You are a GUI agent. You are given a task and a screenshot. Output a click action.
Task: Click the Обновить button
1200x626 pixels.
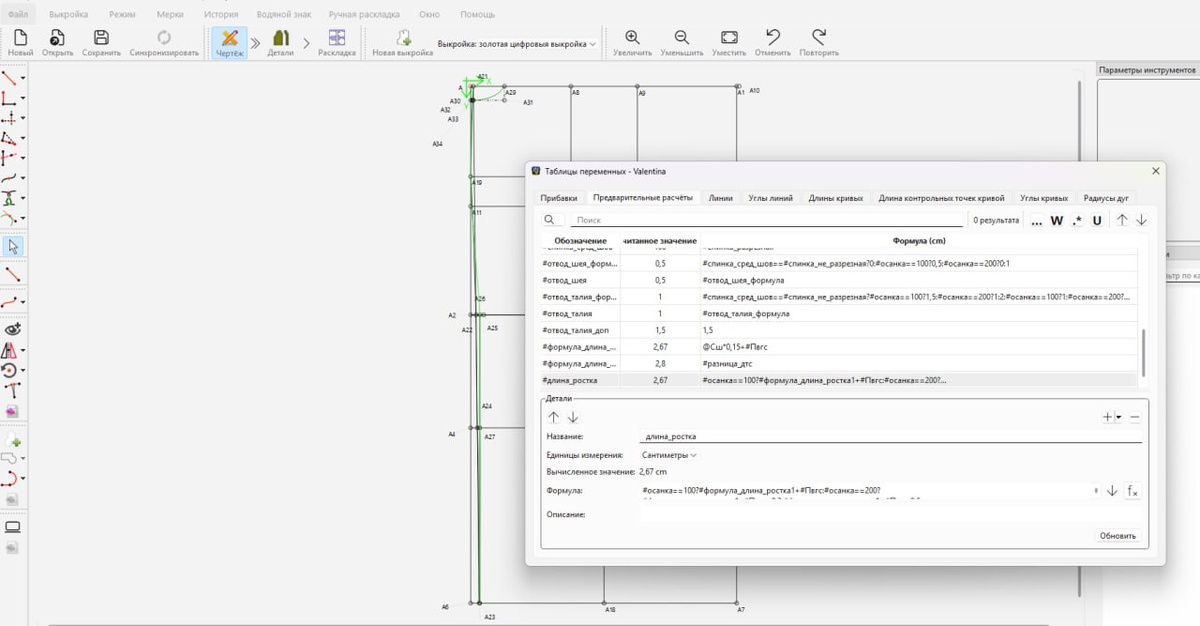pos(1118,536)
